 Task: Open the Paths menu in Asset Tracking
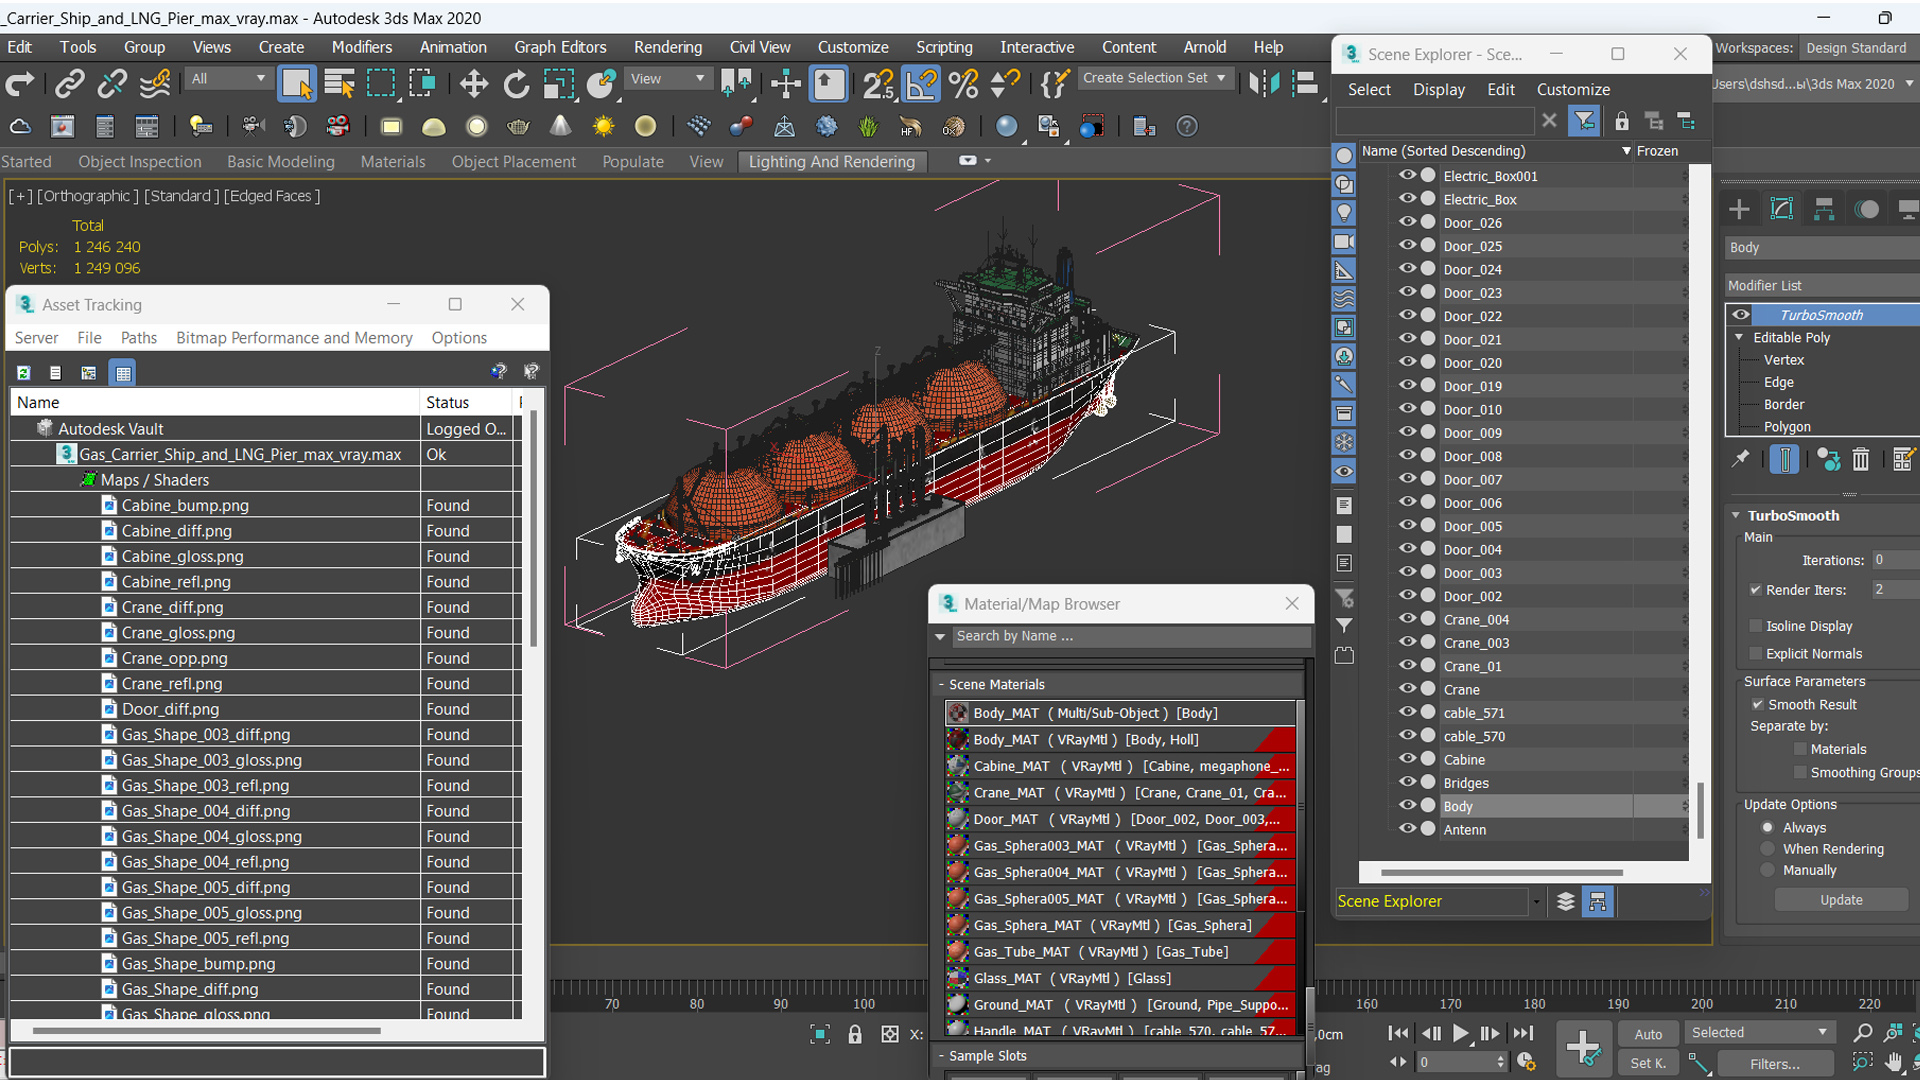tap(138, 338)
